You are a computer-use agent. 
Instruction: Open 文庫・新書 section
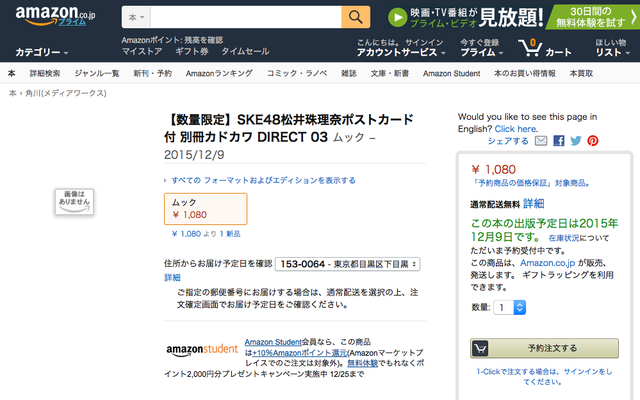(390, 73)
